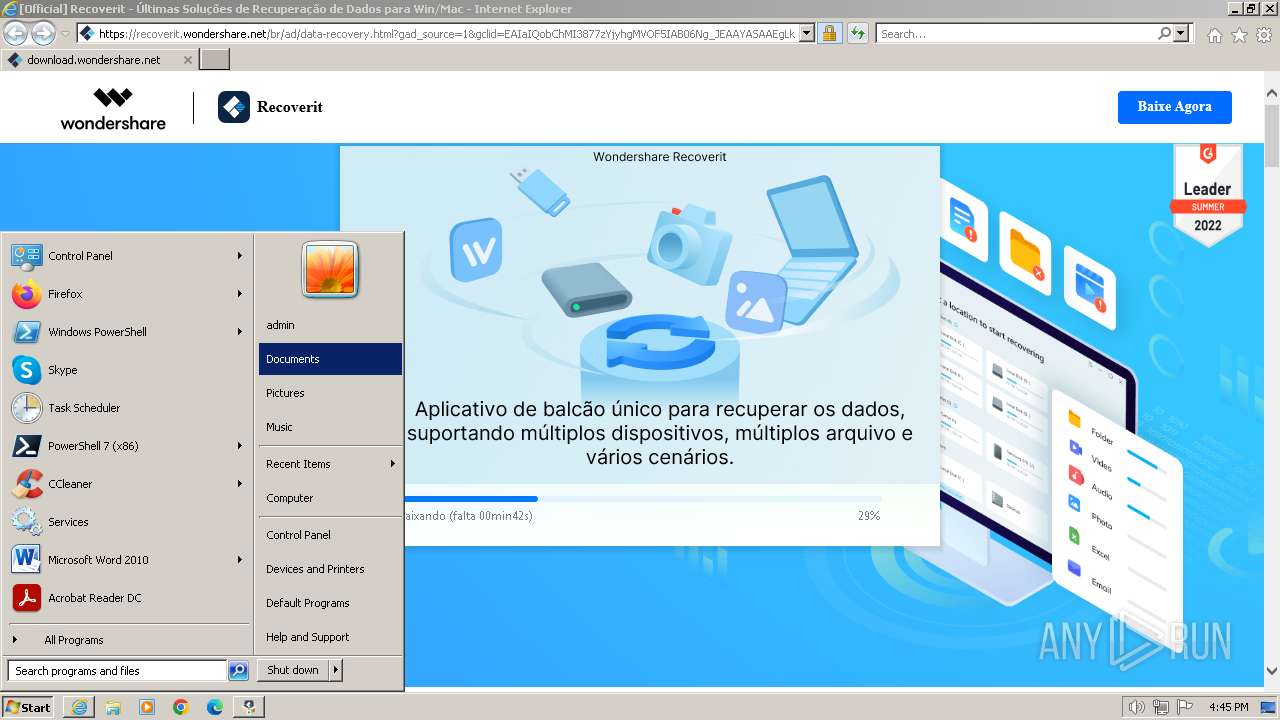Open the Tools gear icon
The image size is (1280, 720).
tap(1264, 35)
